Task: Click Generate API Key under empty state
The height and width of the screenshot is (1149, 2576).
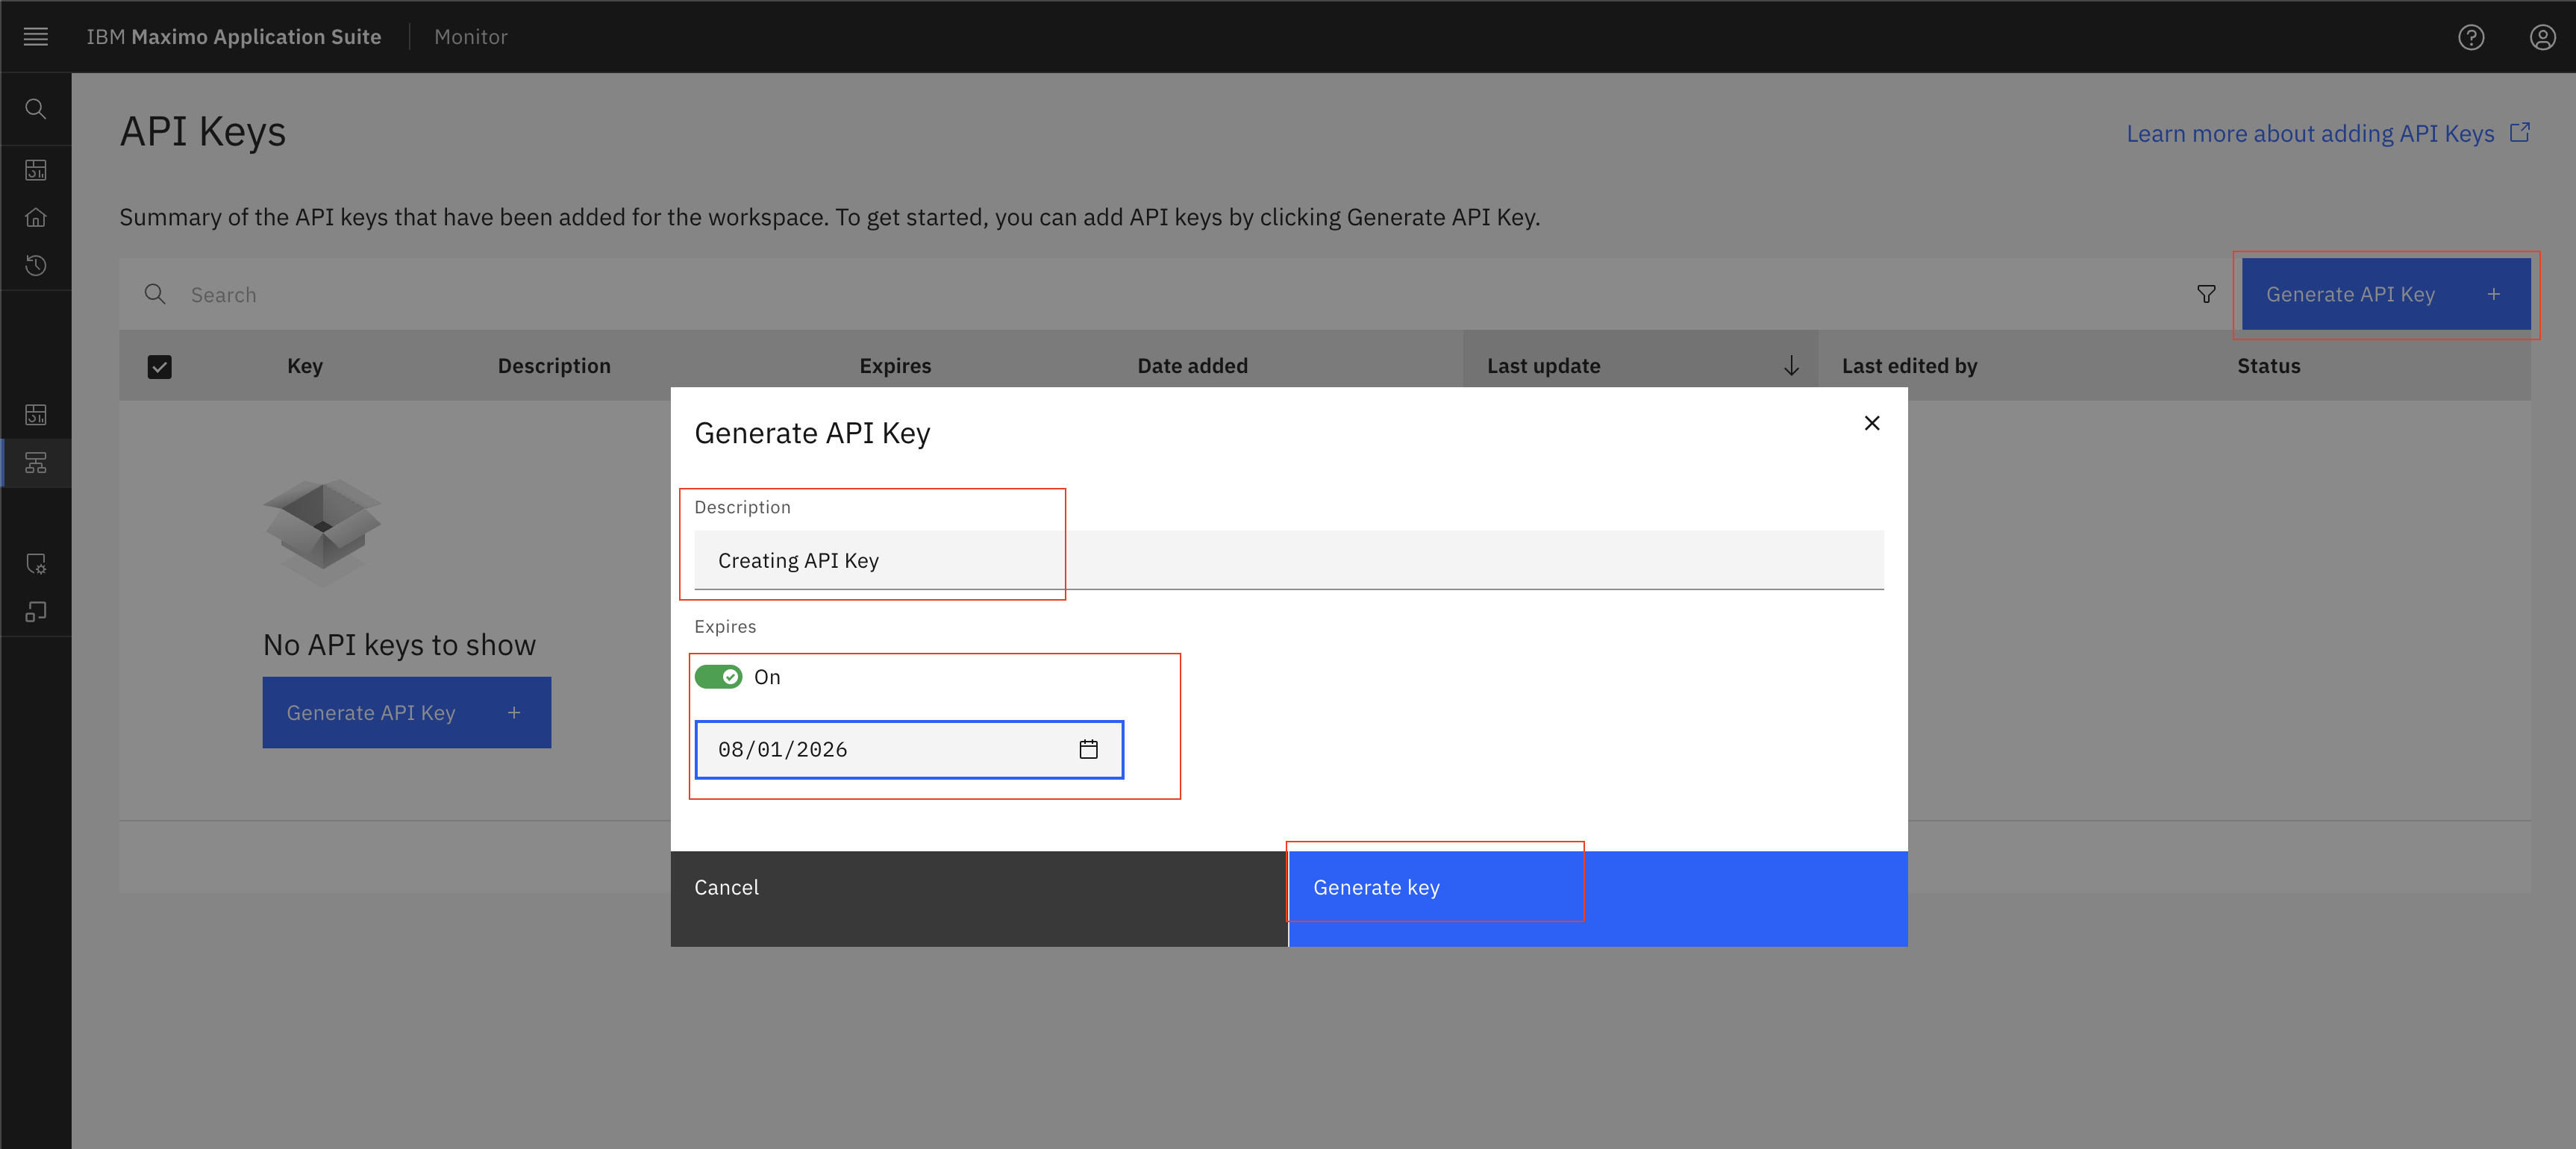Action: (407, 712)
